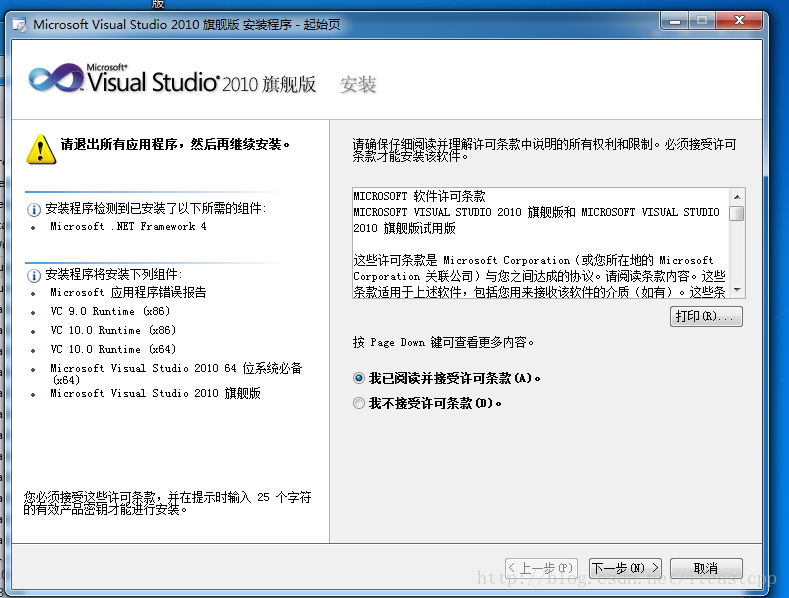This screenshot has width=789, height=598.
Task: Select the do not accept license radio button
Action: [x=359, y=403]
